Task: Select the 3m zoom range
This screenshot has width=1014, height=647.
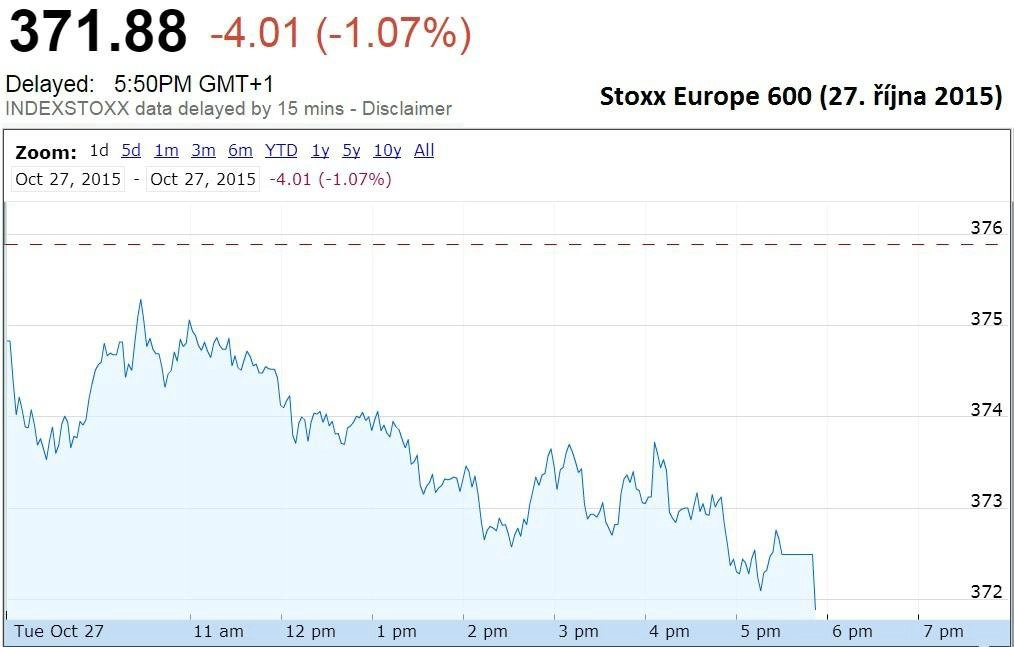Action: click(203, 150)
